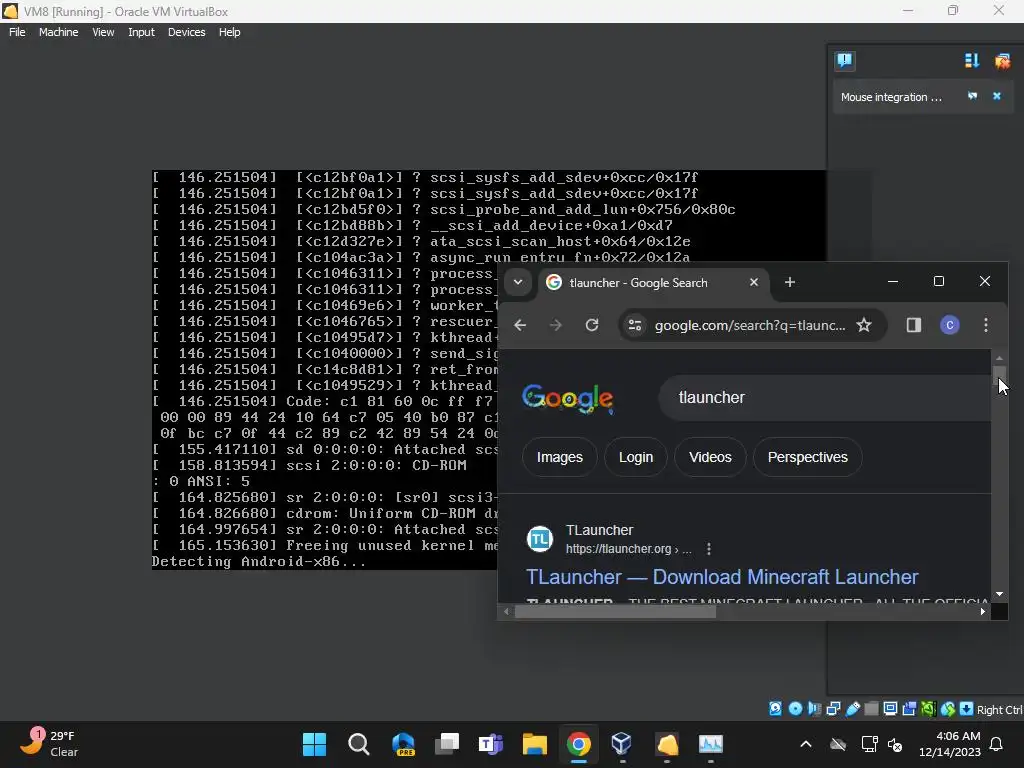Image resolution: width=1024 pixels, height=768 pixels.
Task: Click the shared folders status icon
Action: (x=871, y=709)
